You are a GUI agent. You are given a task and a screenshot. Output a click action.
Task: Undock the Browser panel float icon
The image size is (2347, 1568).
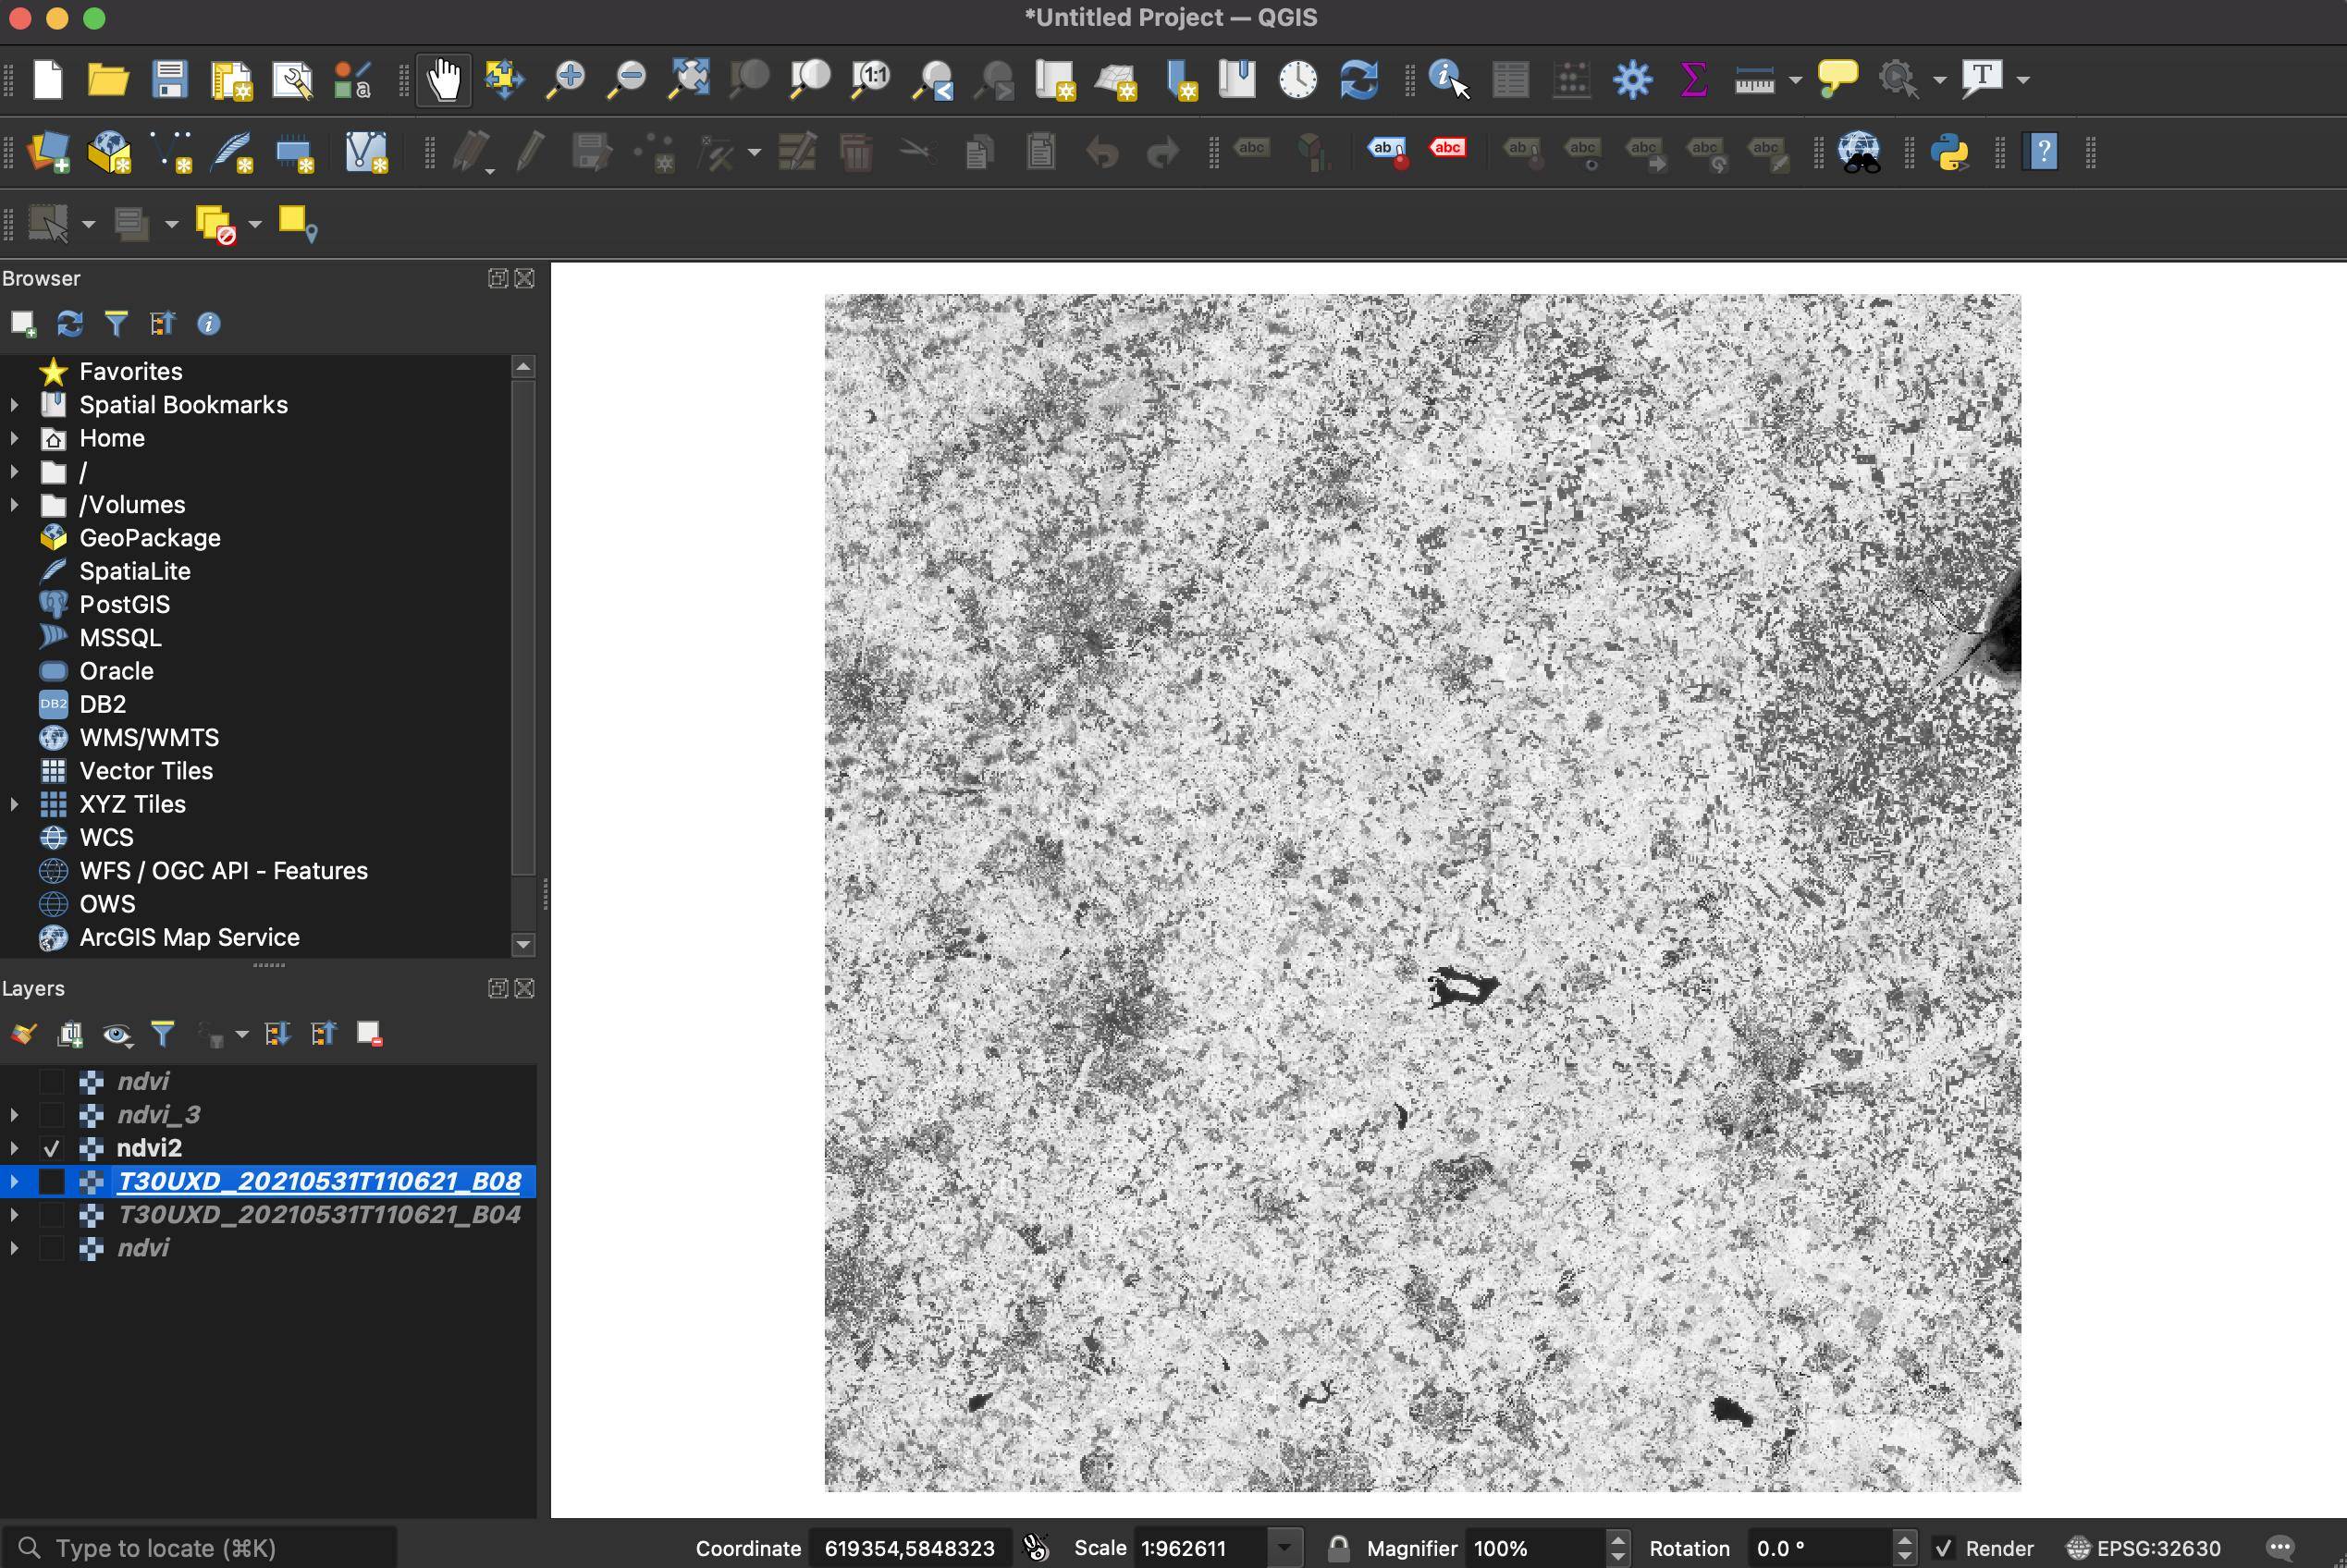pos(497,279)
